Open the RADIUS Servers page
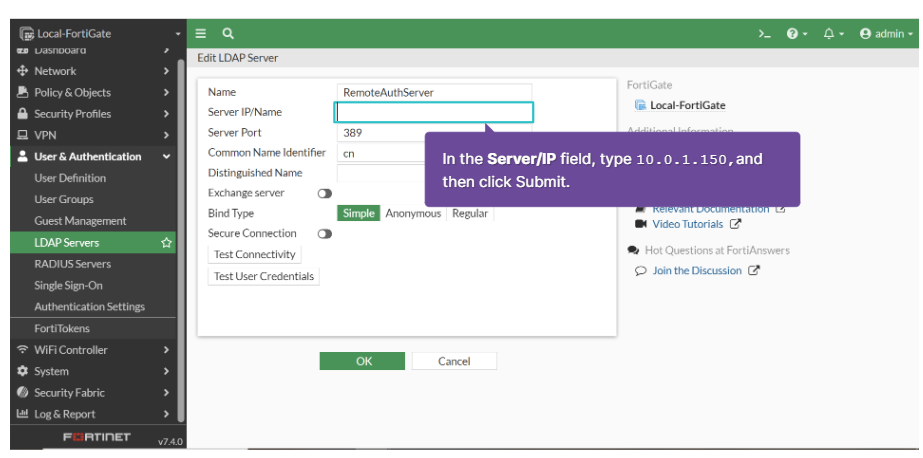The width and height of the screenshot is (923, 458). coord(72,264)
